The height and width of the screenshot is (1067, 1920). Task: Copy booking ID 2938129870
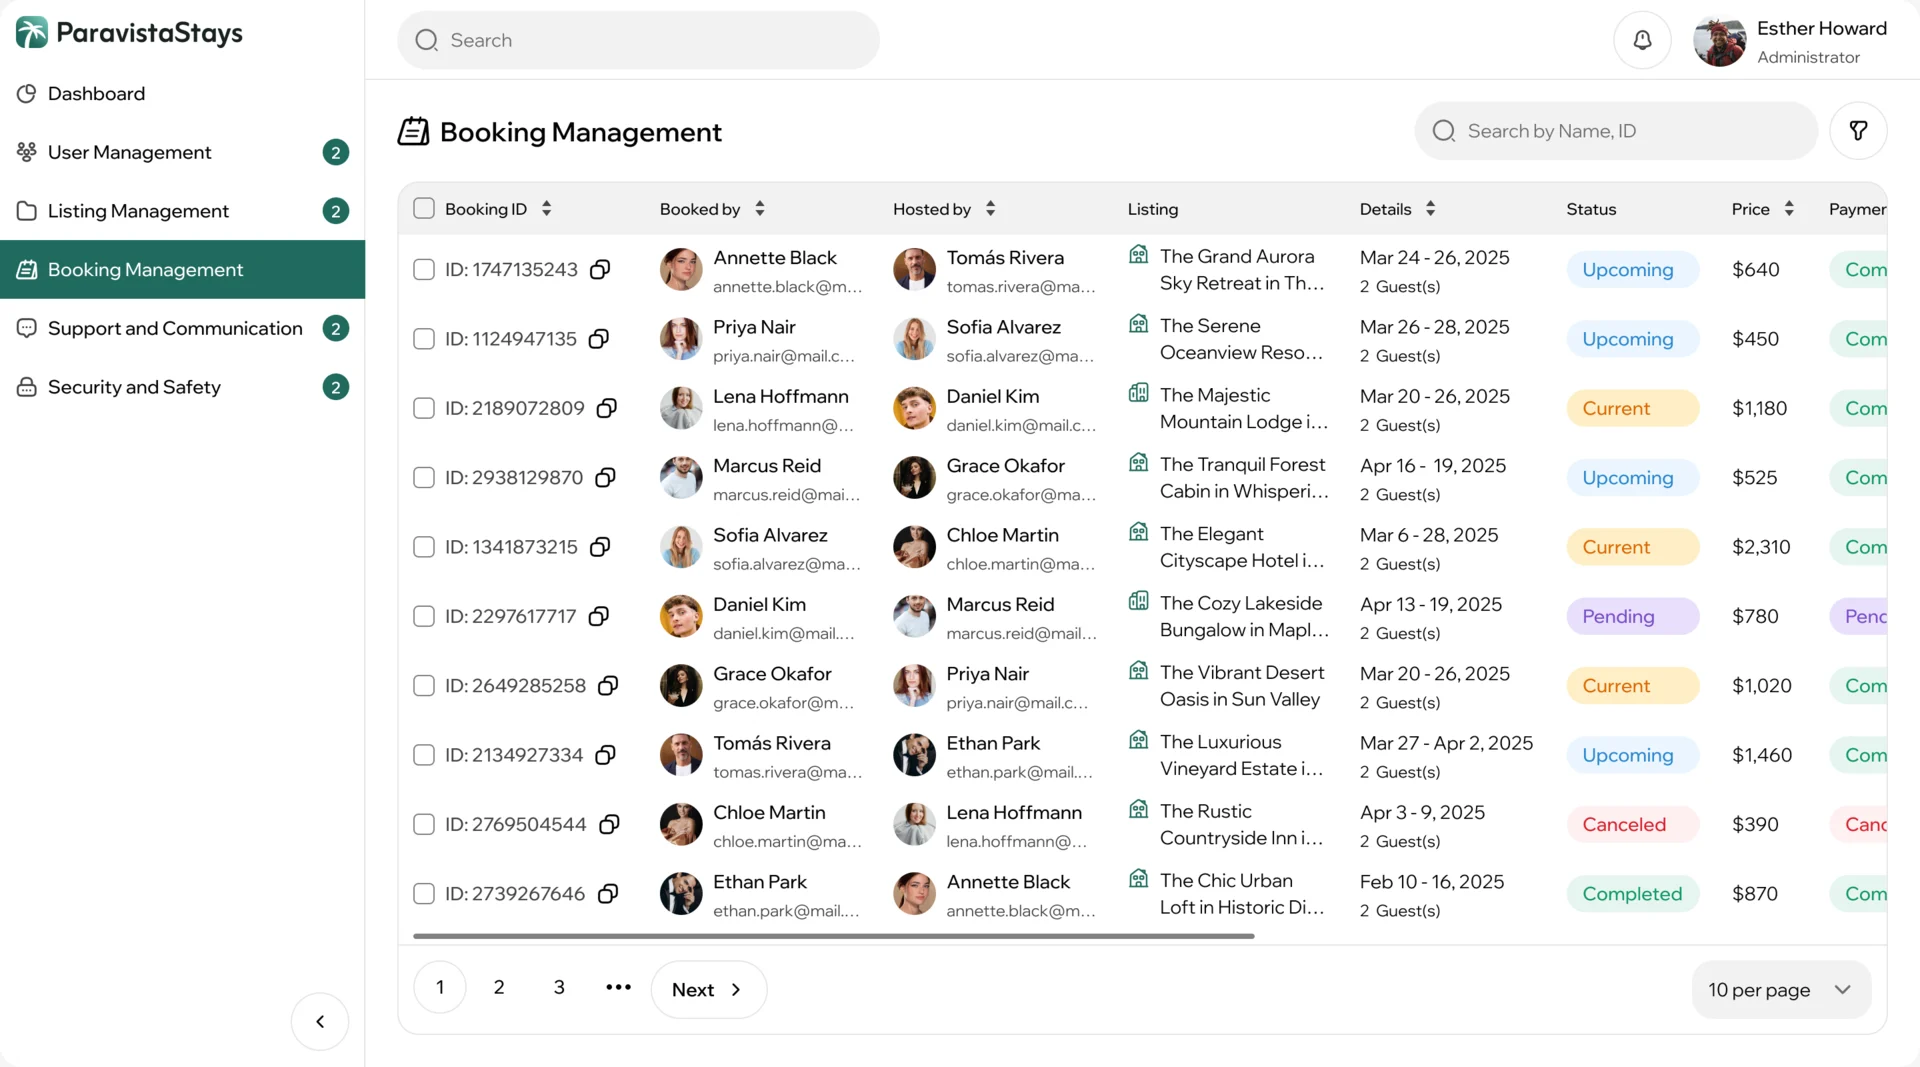[x=605, y=478]
